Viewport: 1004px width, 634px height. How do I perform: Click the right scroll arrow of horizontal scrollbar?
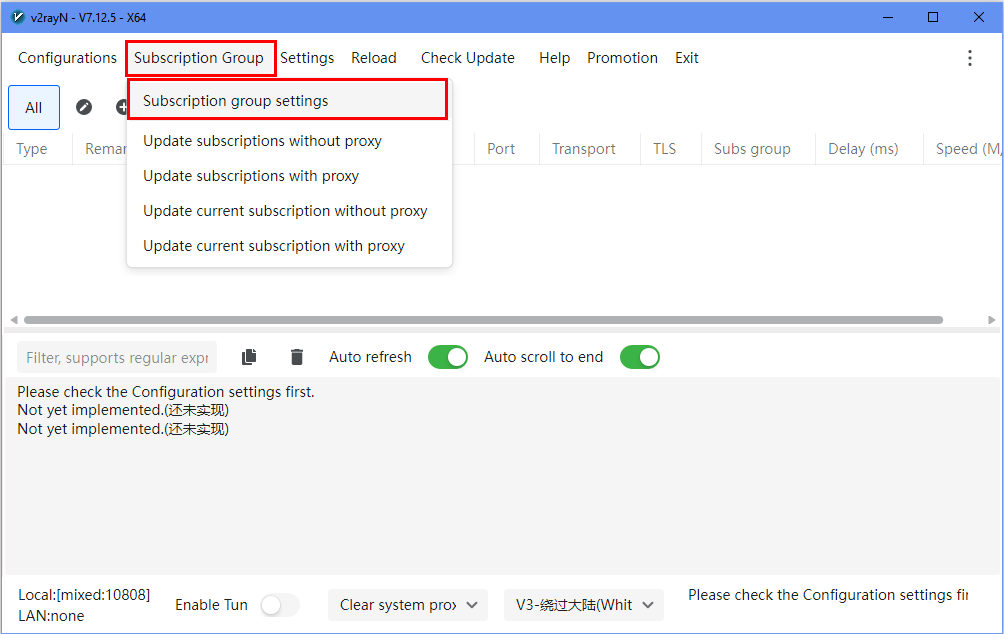click(991, 320)
